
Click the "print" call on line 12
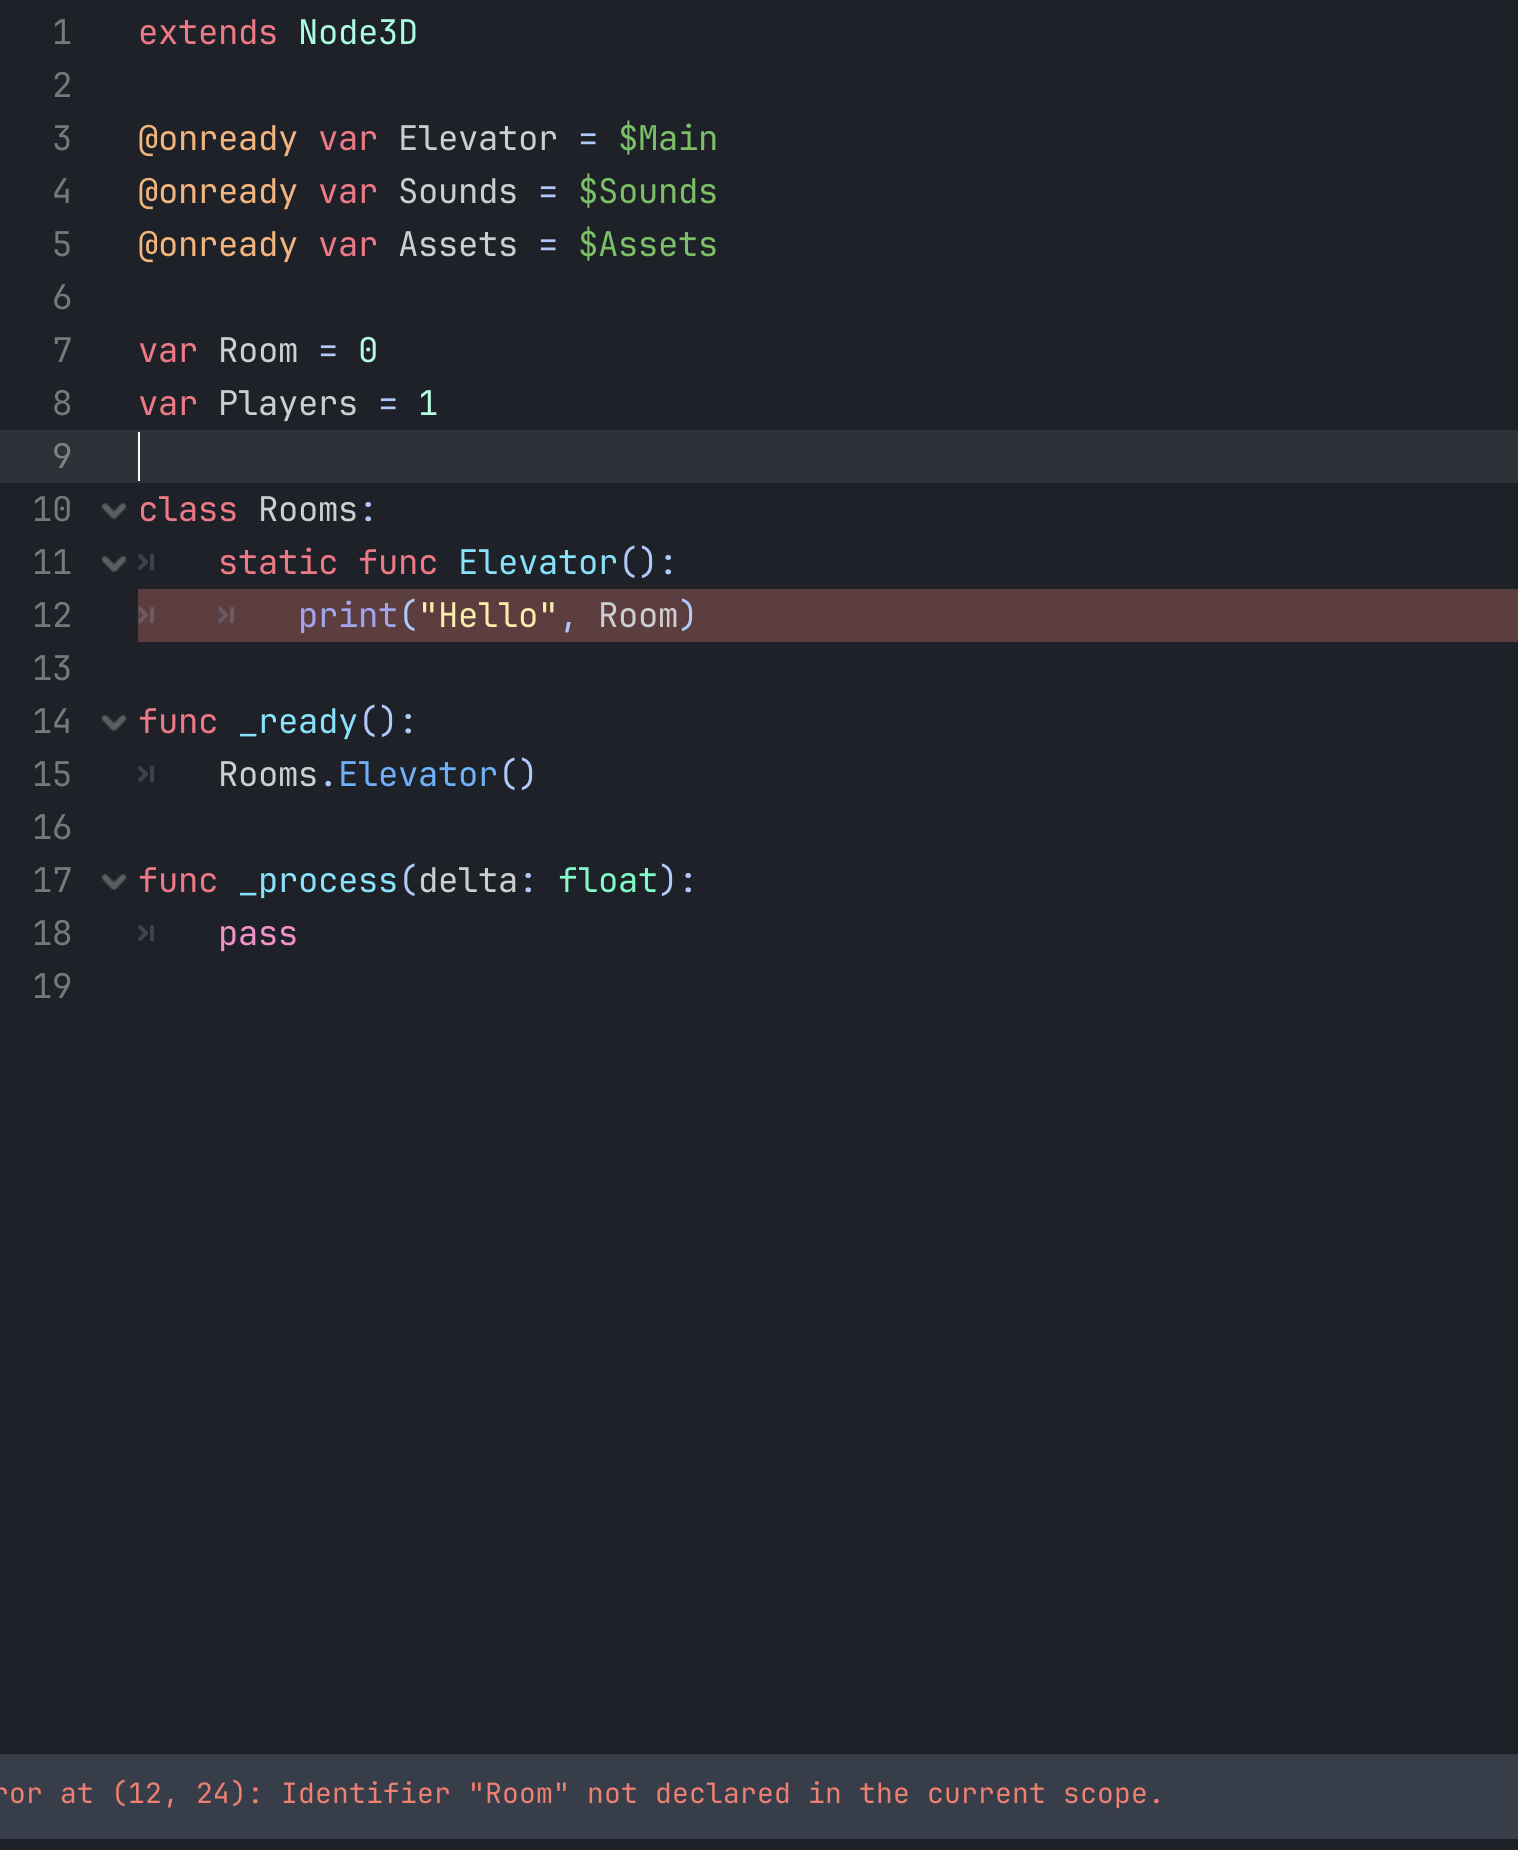[x=348, y=616]
